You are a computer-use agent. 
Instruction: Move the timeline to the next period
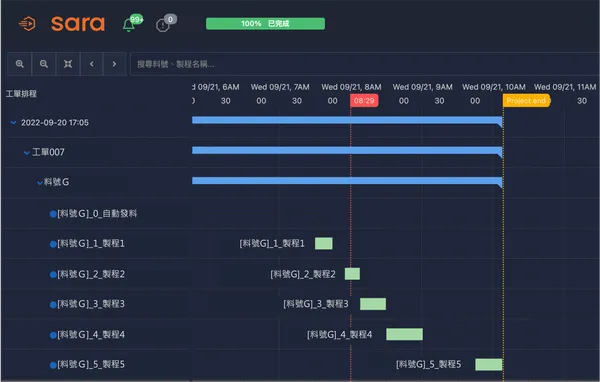(114, 64)
